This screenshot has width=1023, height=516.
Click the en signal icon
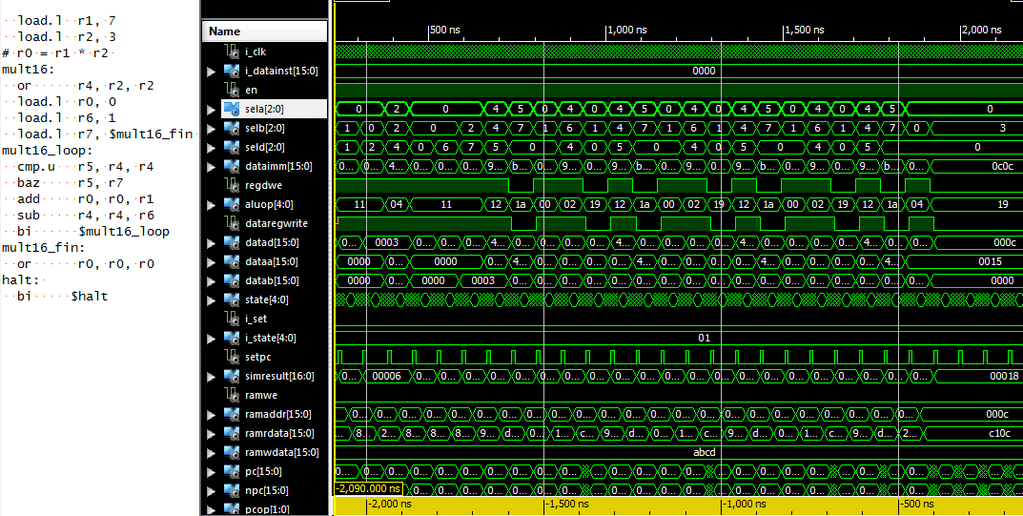pyautogui.click(x=231, y=90)
